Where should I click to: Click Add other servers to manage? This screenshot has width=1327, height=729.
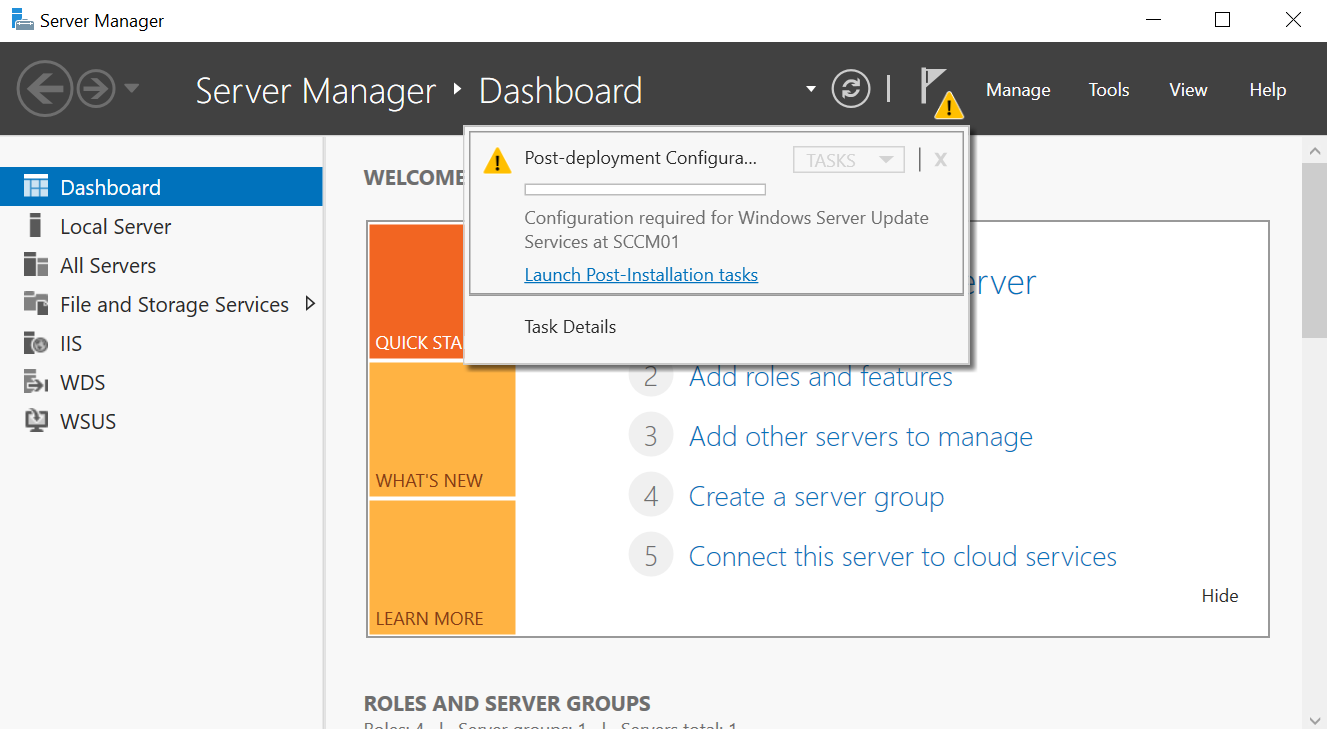[861, 437]
